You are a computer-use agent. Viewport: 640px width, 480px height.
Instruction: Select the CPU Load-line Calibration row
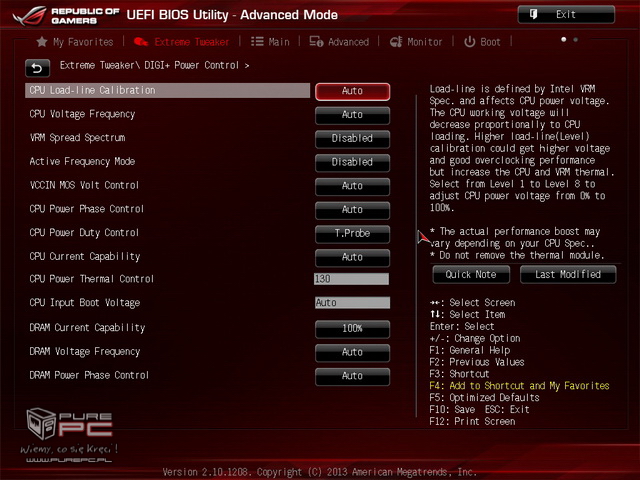[x=167, y=91]
